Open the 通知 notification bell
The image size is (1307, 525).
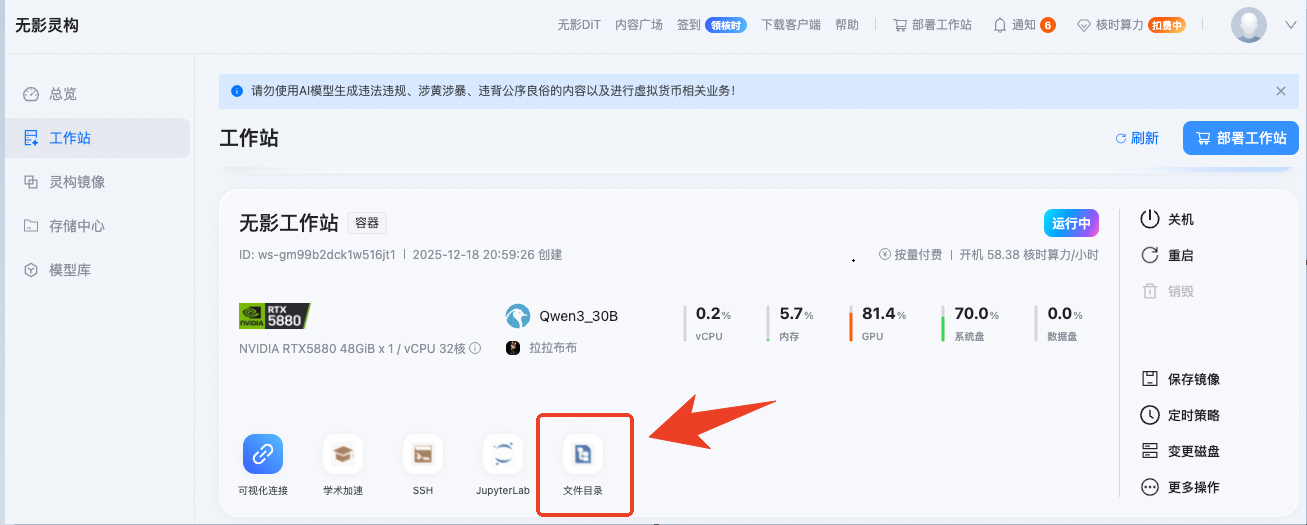click(x=1000, y=25)
